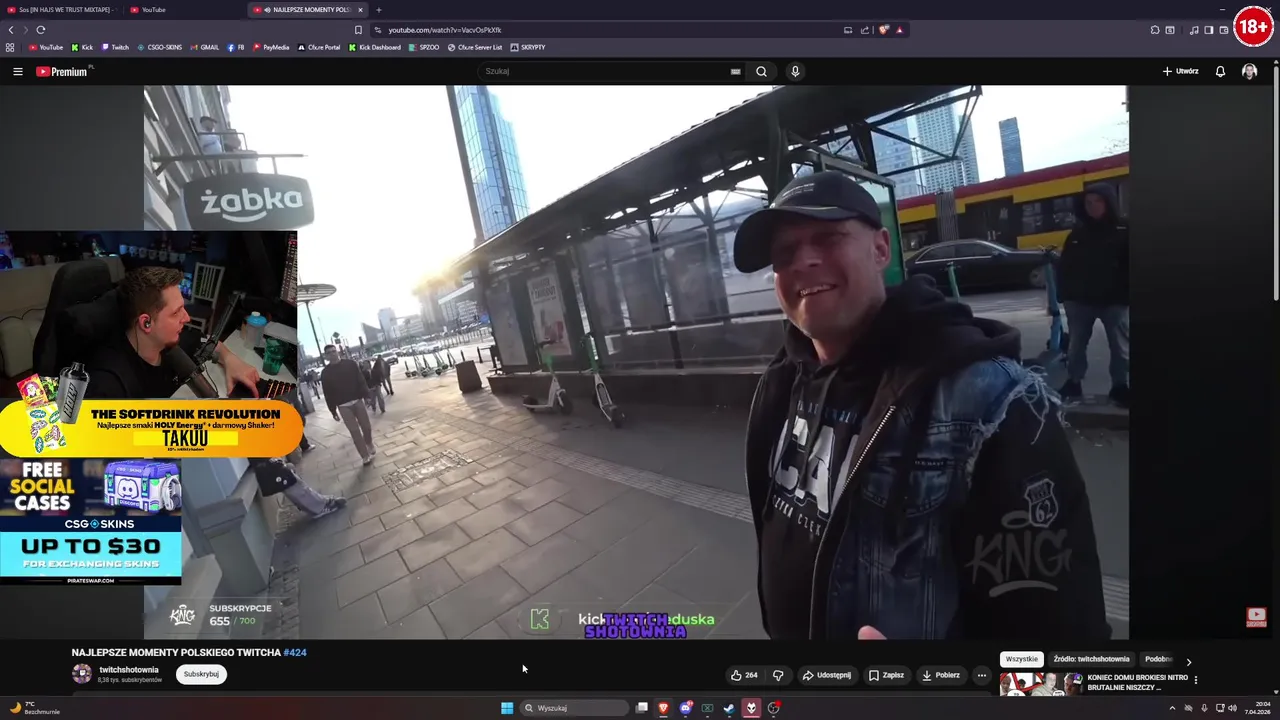Open the Kick bookmark
The height and width of the screenshot is (720, 1280).
pos(82,47)
